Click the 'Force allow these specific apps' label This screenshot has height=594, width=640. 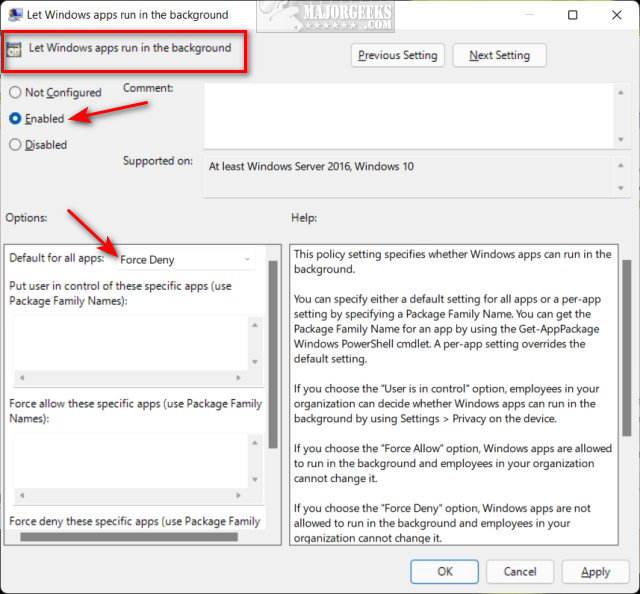(x=136, y=411)
